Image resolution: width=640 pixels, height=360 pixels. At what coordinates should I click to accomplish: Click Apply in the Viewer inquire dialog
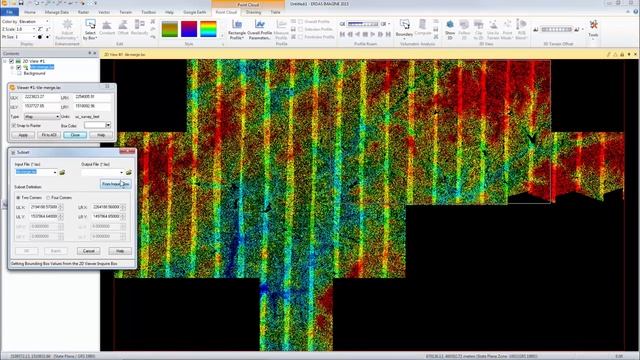tap(23, 135)
